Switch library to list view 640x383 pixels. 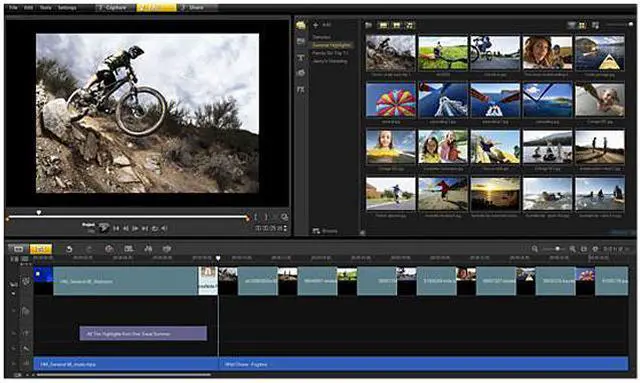571,25
